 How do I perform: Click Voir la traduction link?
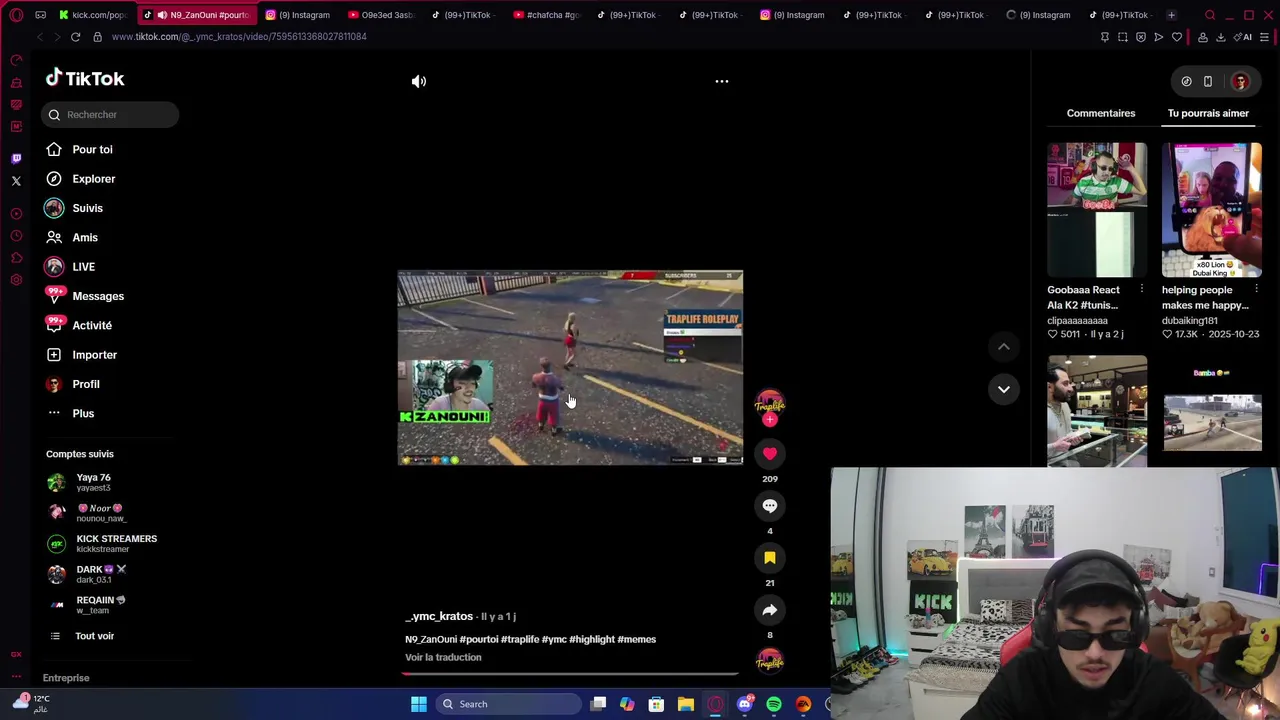443,657
